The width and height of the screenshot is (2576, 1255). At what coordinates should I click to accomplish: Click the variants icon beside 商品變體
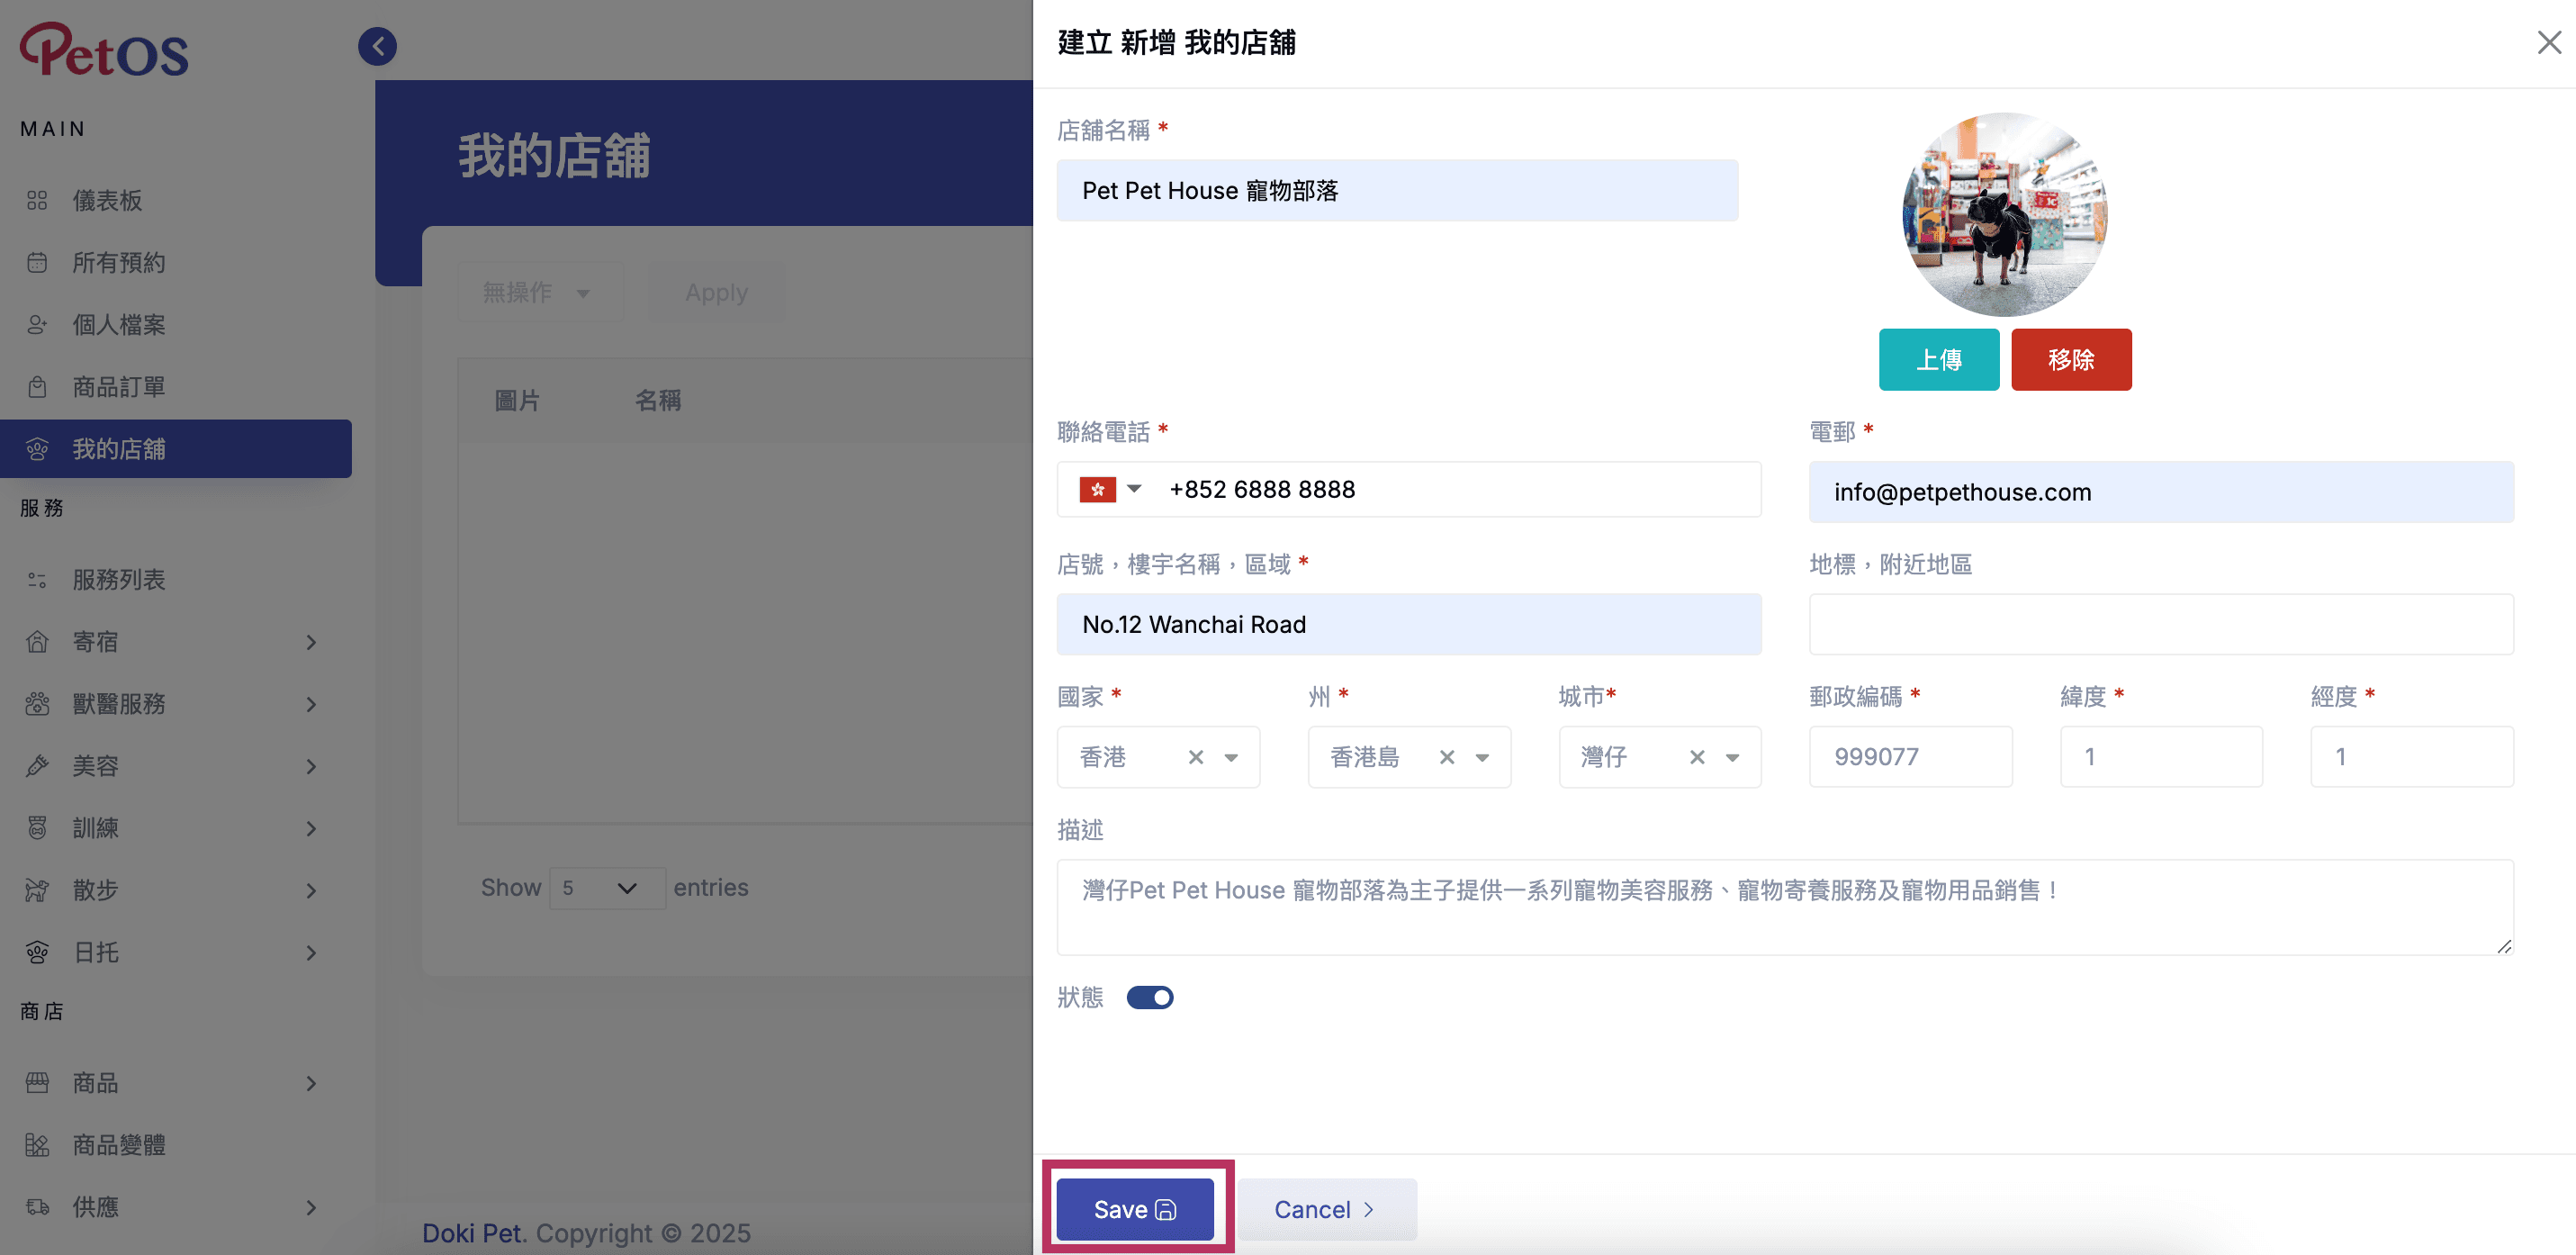tap(37, 1145)
